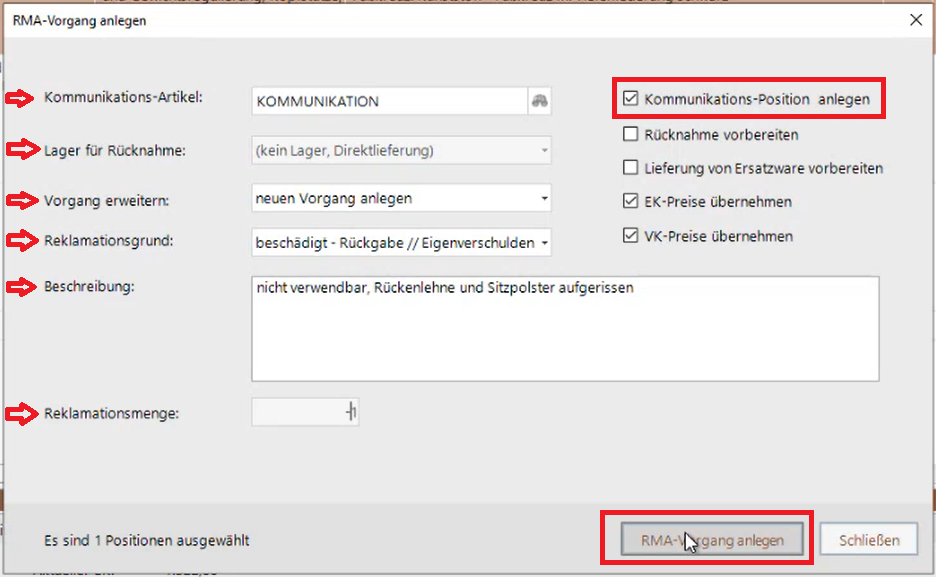The width and height of the screenshot is (936, 577).
Task: Click the Schließen button
Action: point(868,540)
